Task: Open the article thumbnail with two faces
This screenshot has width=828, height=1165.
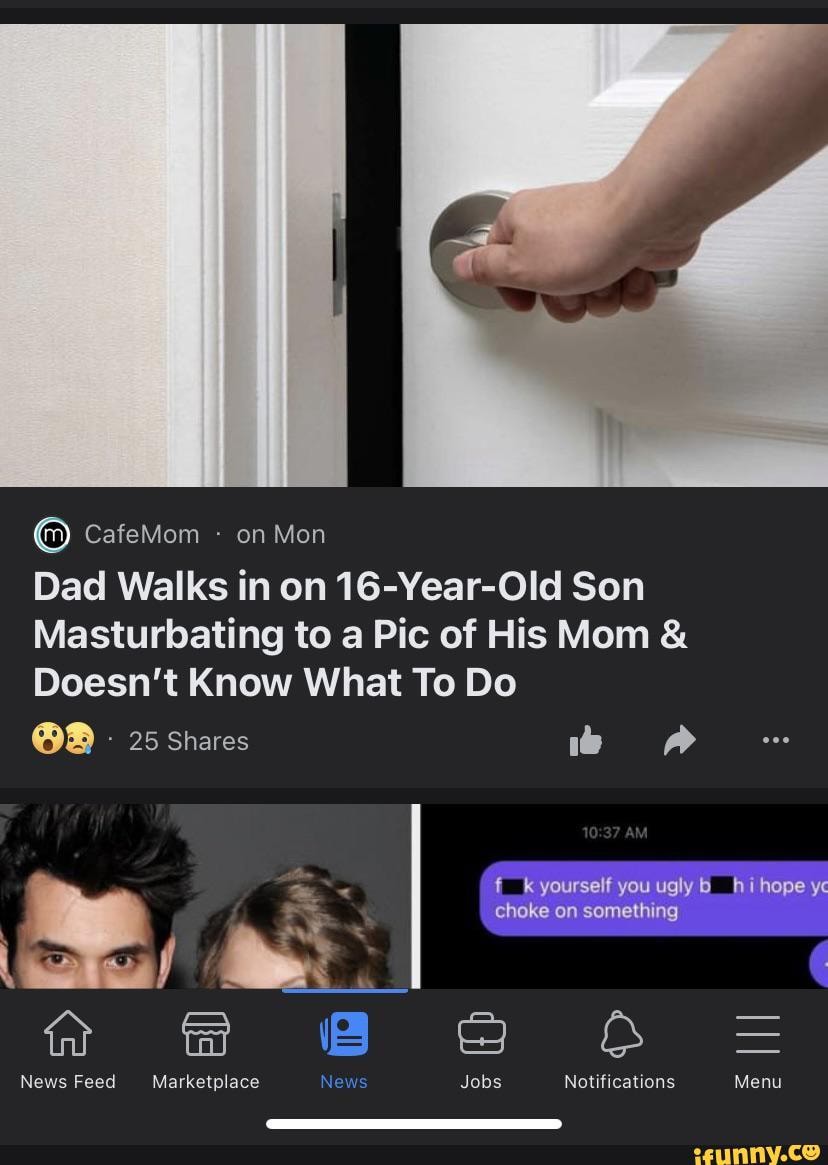Action: coord(205,896)
